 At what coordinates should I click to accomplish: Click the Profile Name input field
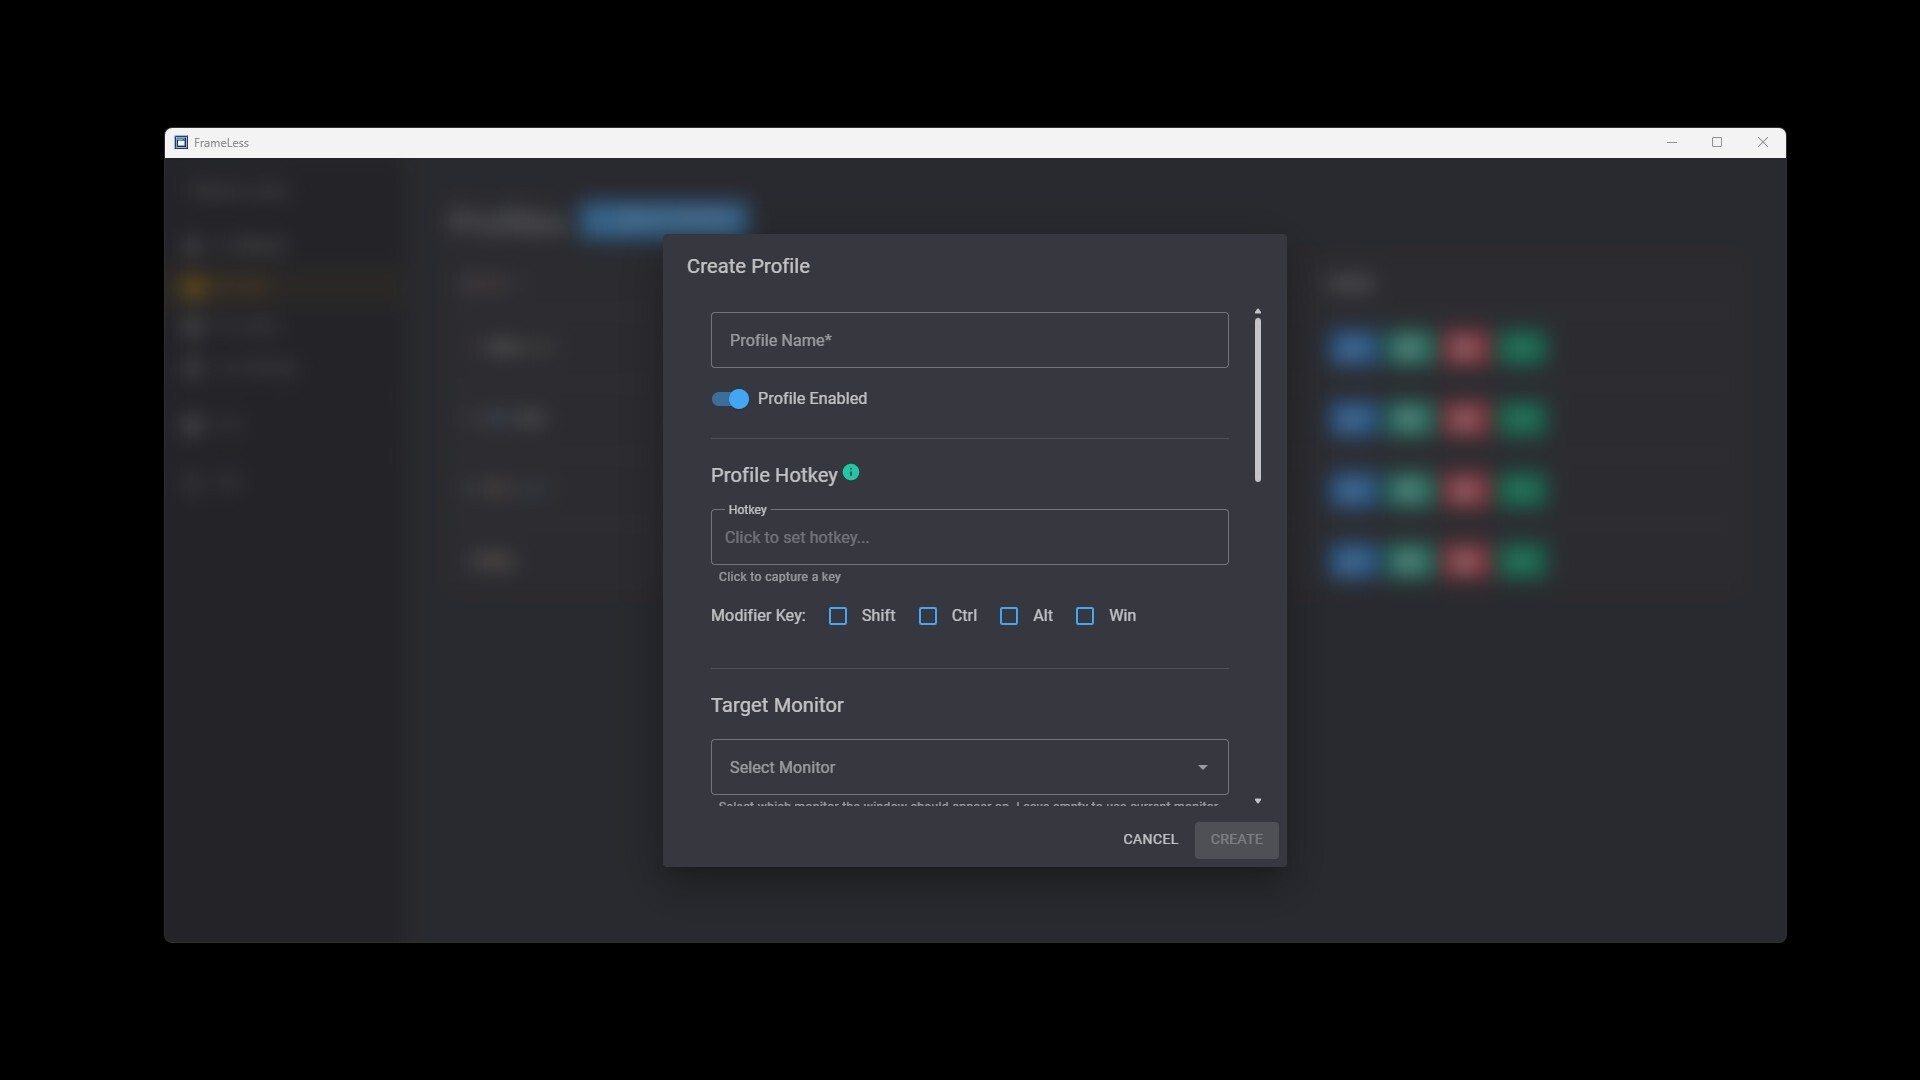[x=968, y=340]
